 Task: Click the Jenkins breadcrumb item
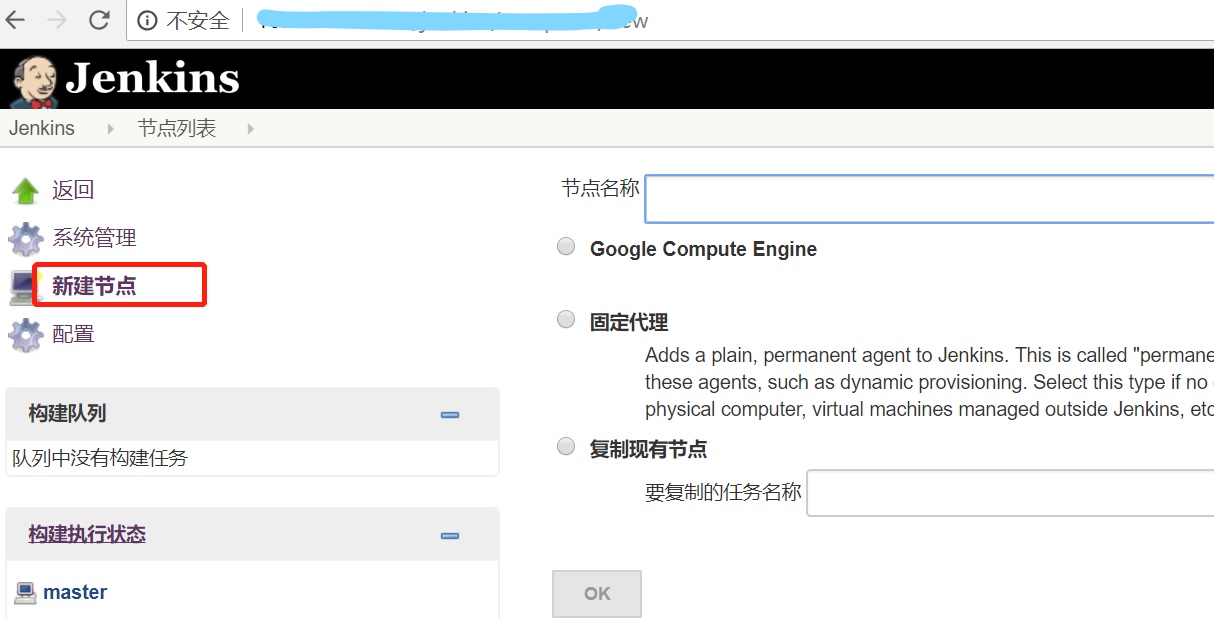click(x=42, y=128)
